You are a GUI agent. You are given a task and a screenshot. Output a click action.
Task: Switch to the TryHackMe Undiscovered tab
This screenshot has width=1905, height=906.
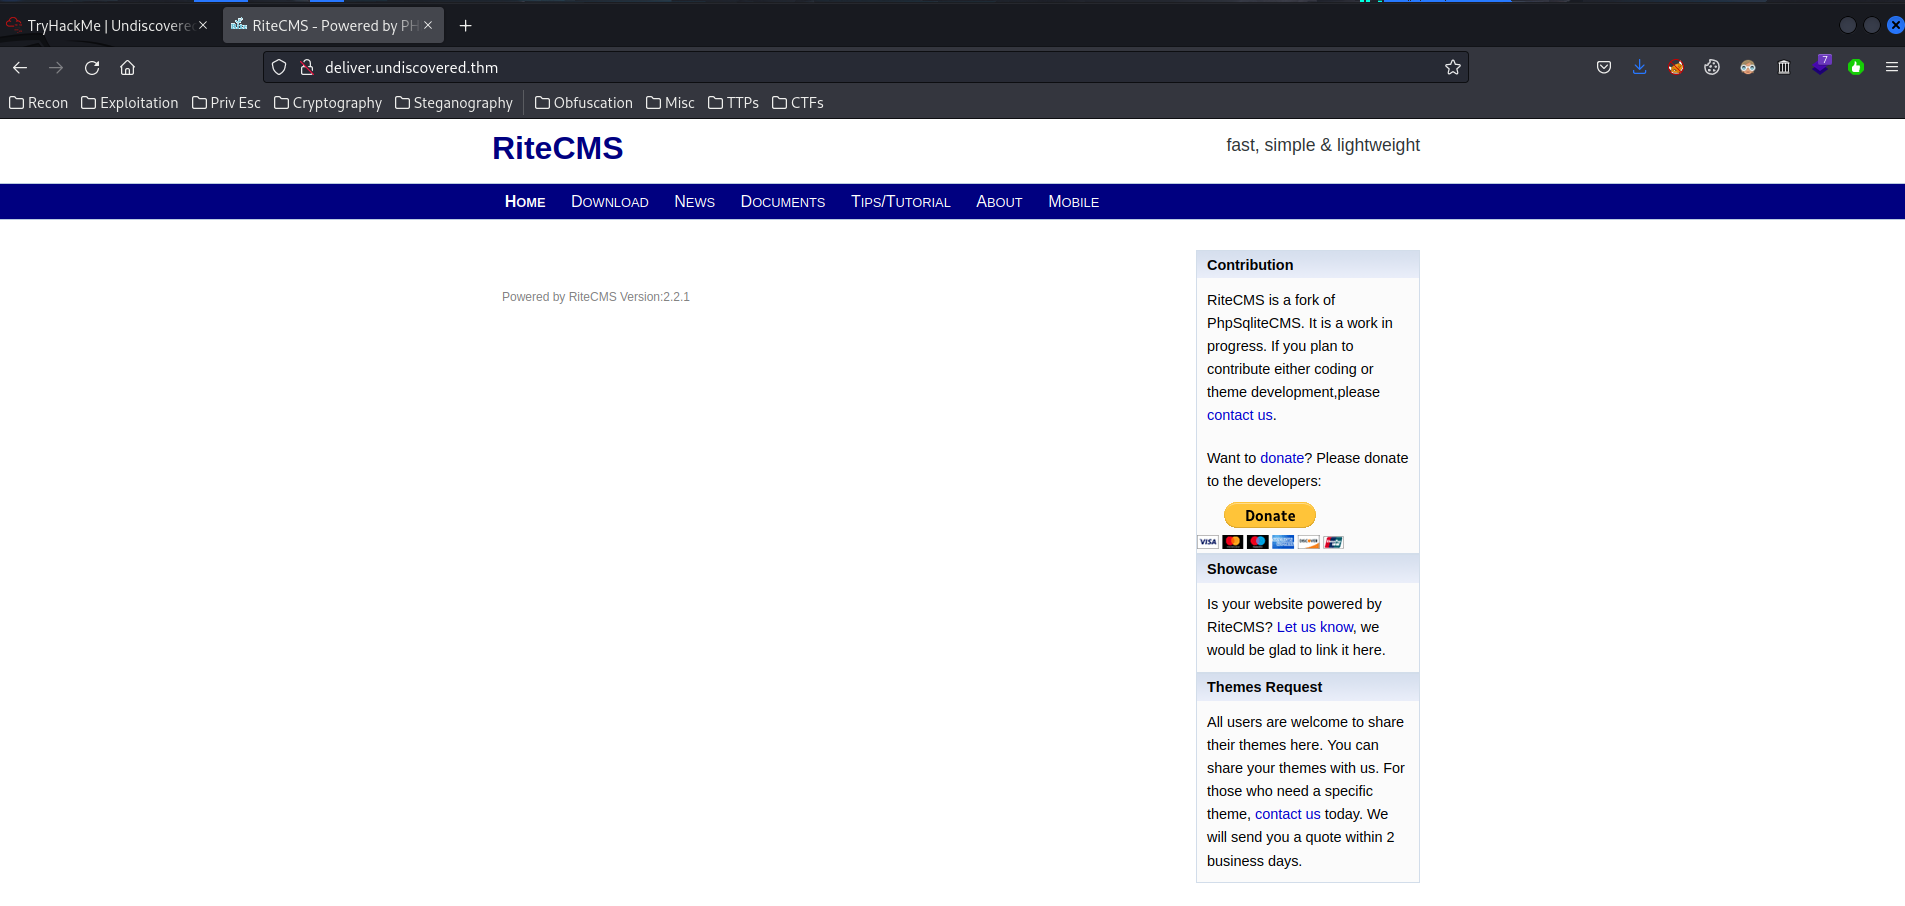tap(108, 26)
